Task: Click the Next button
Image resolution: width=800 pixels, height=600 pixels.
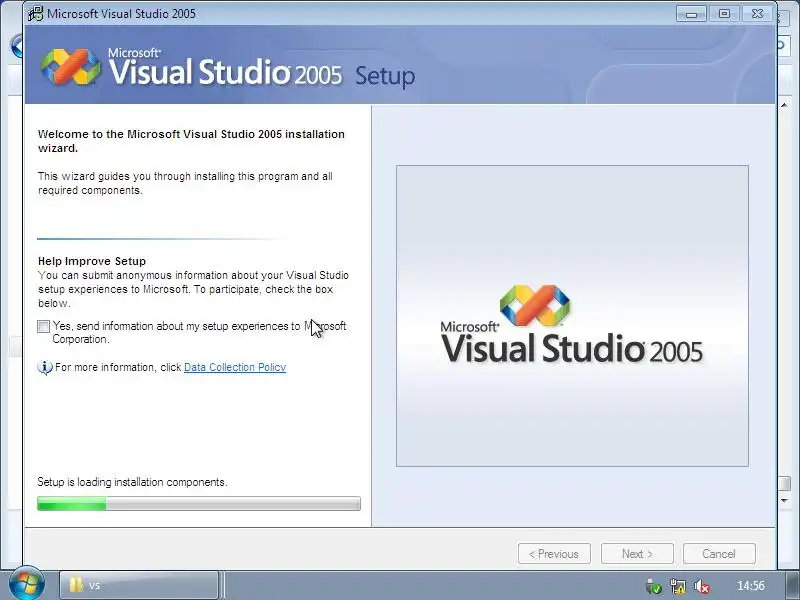Action: click(x=637, y=554)
